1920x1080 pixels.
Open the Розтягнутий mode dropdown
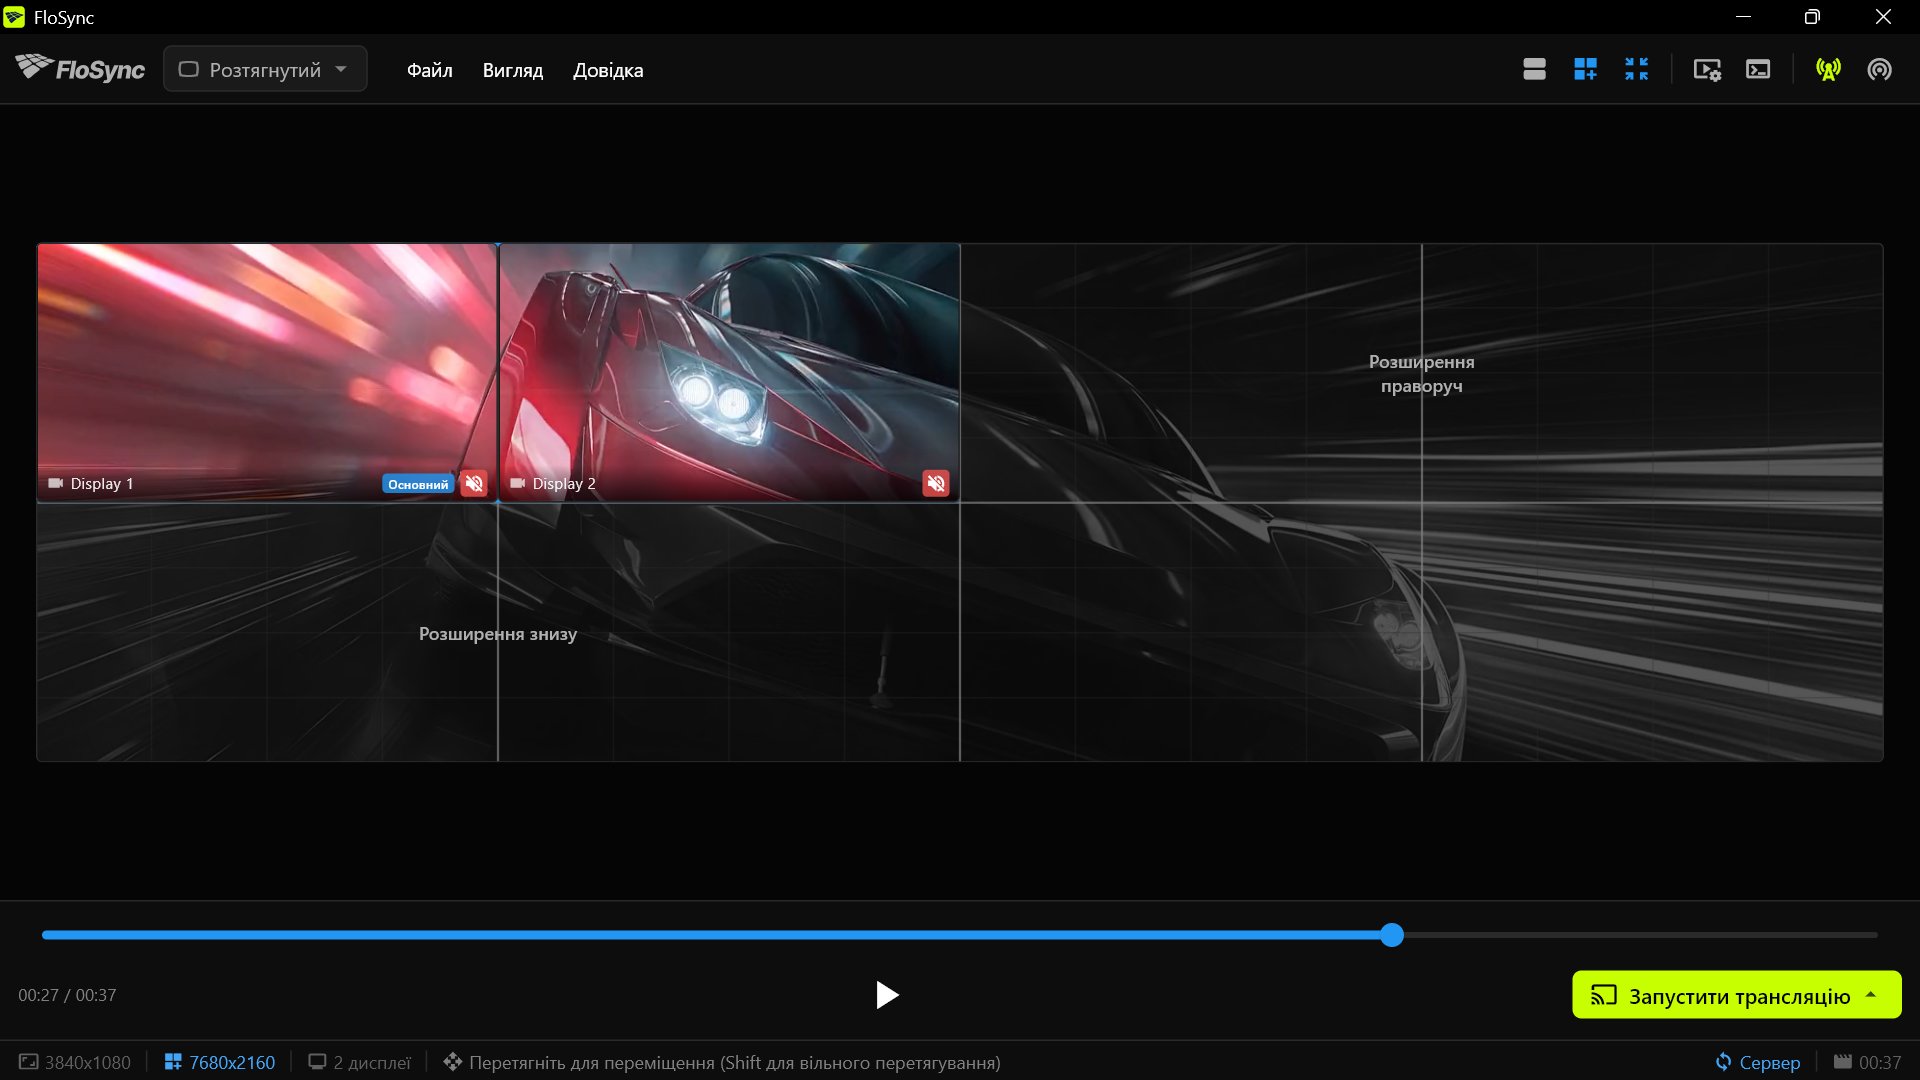tap(265, 69)
